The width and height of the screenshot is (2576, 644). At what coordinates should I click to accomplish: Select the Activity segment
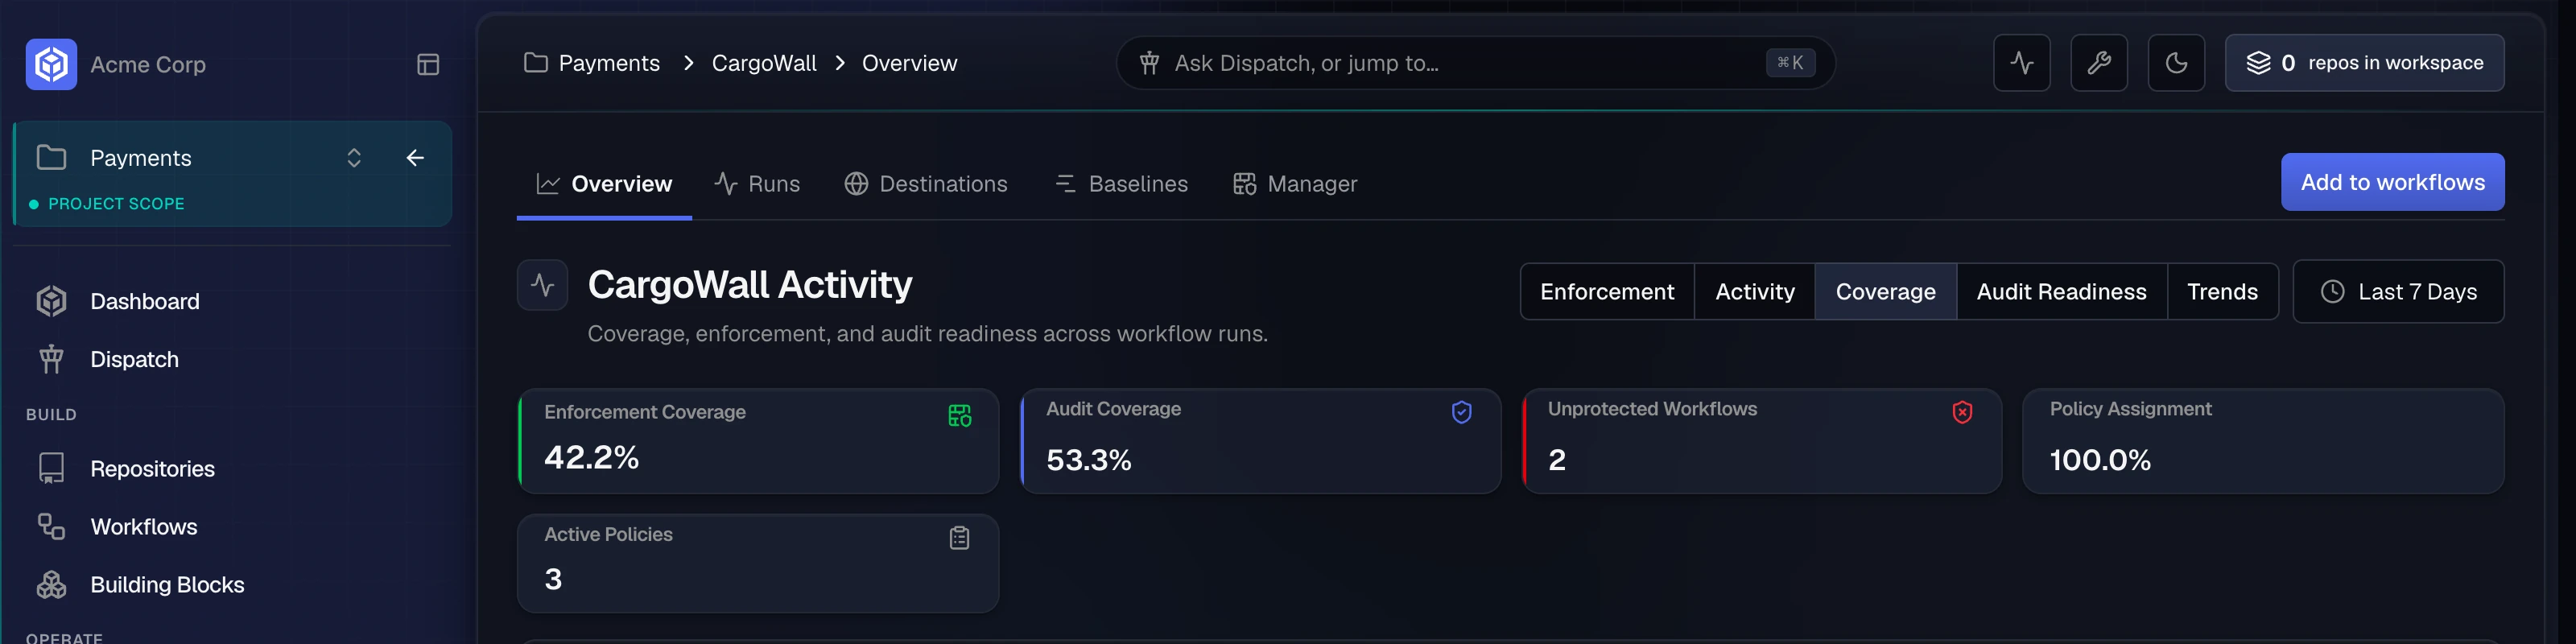(x=1755, y=292)
